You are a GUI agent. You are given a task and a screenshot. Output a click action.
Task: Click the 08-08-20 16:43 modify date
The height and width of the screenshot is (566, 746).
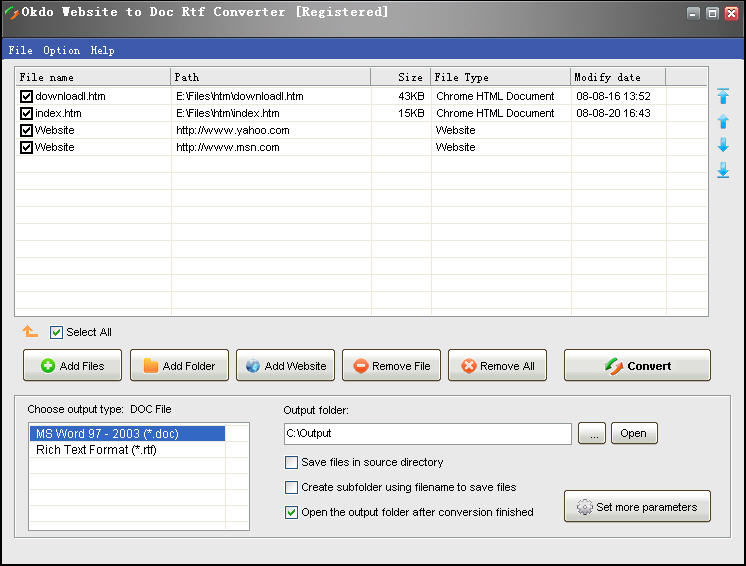click(613, 113)
